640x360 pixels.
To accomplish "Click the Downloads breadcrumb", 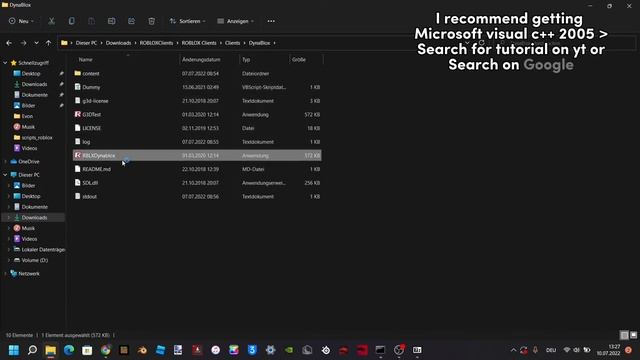I will (118, 43).
